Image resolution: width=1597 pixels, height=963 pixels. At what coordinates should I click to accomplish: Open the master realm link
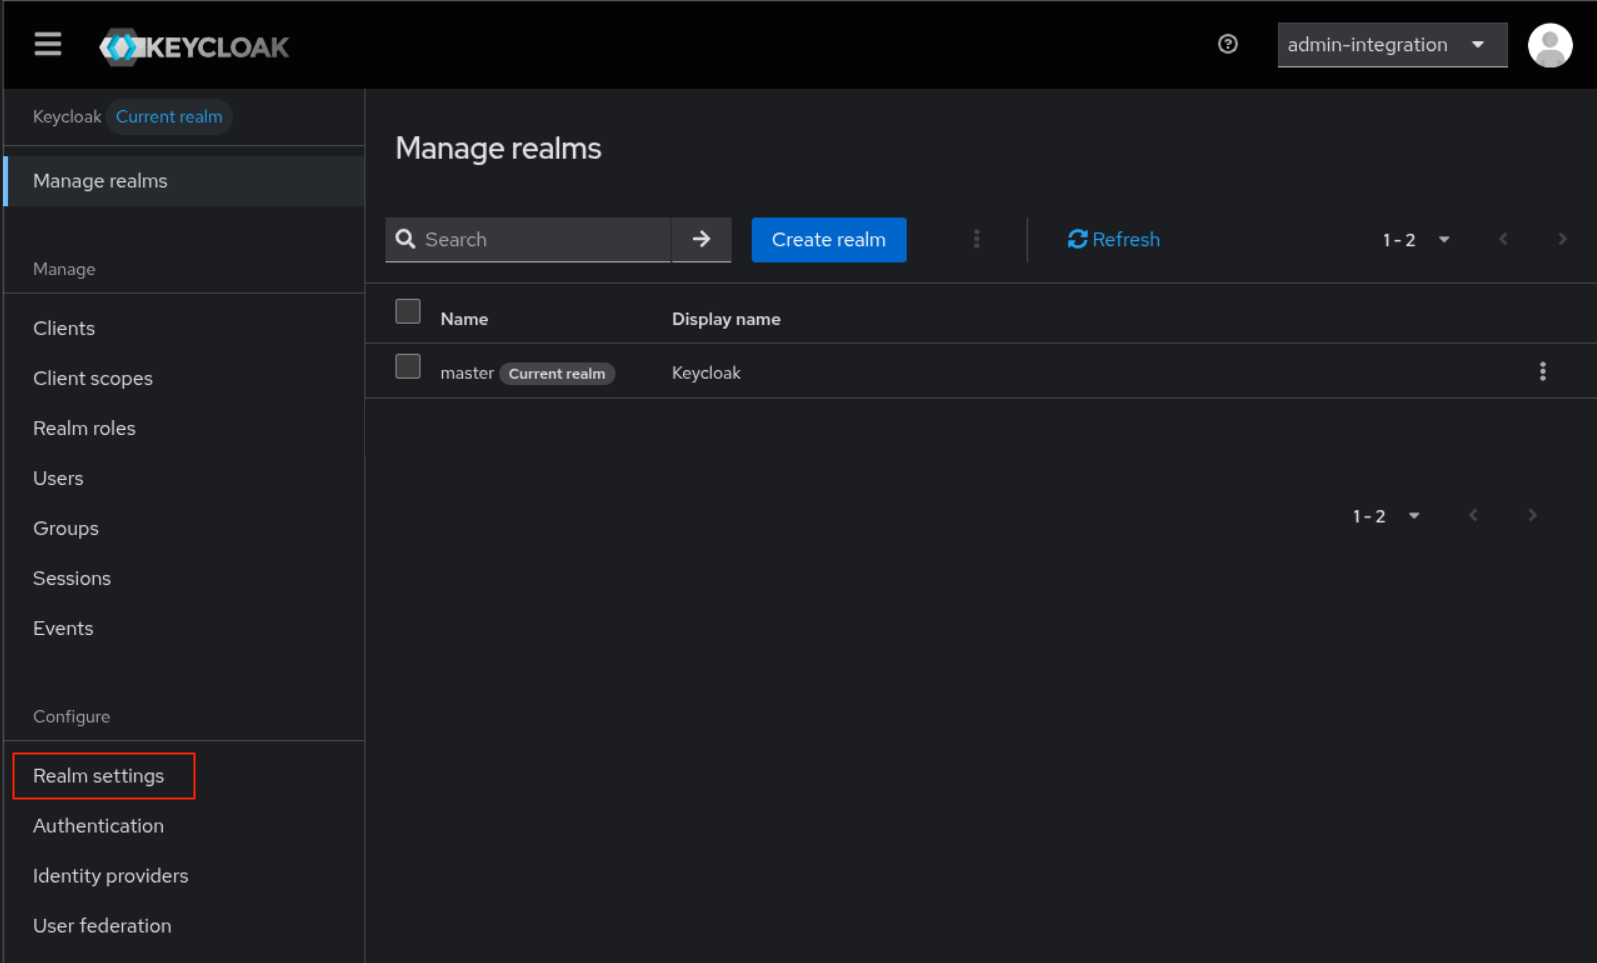(466, 373)
